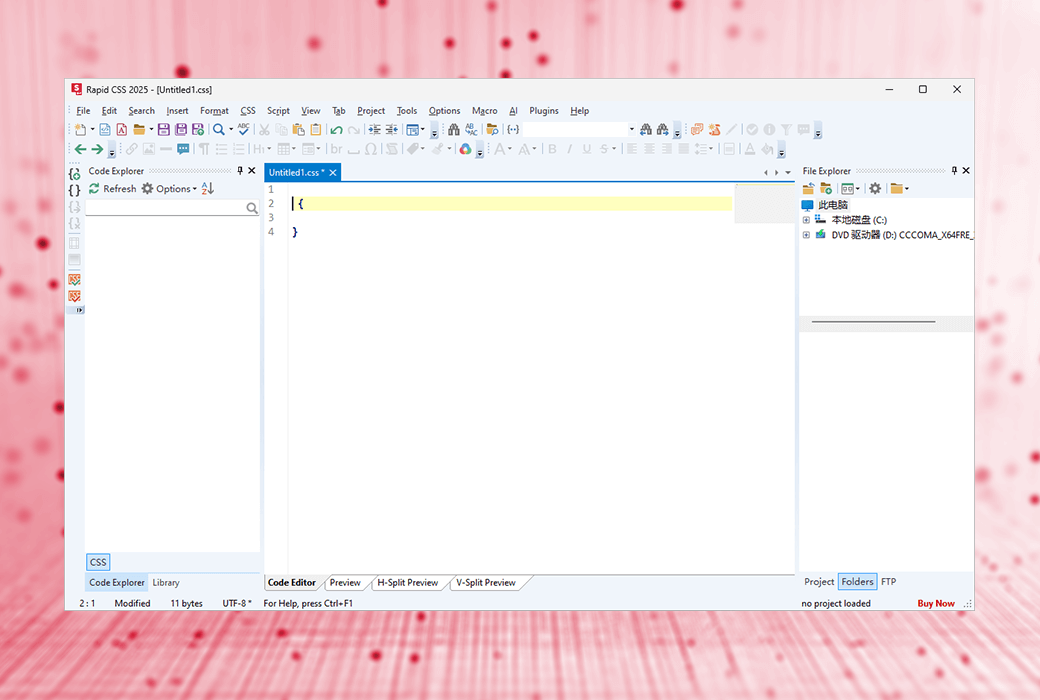Click the Undo green arrow icon
The height and width of the screenshot is (700, 1040).
pyautogui.click(x=336, y=129)
